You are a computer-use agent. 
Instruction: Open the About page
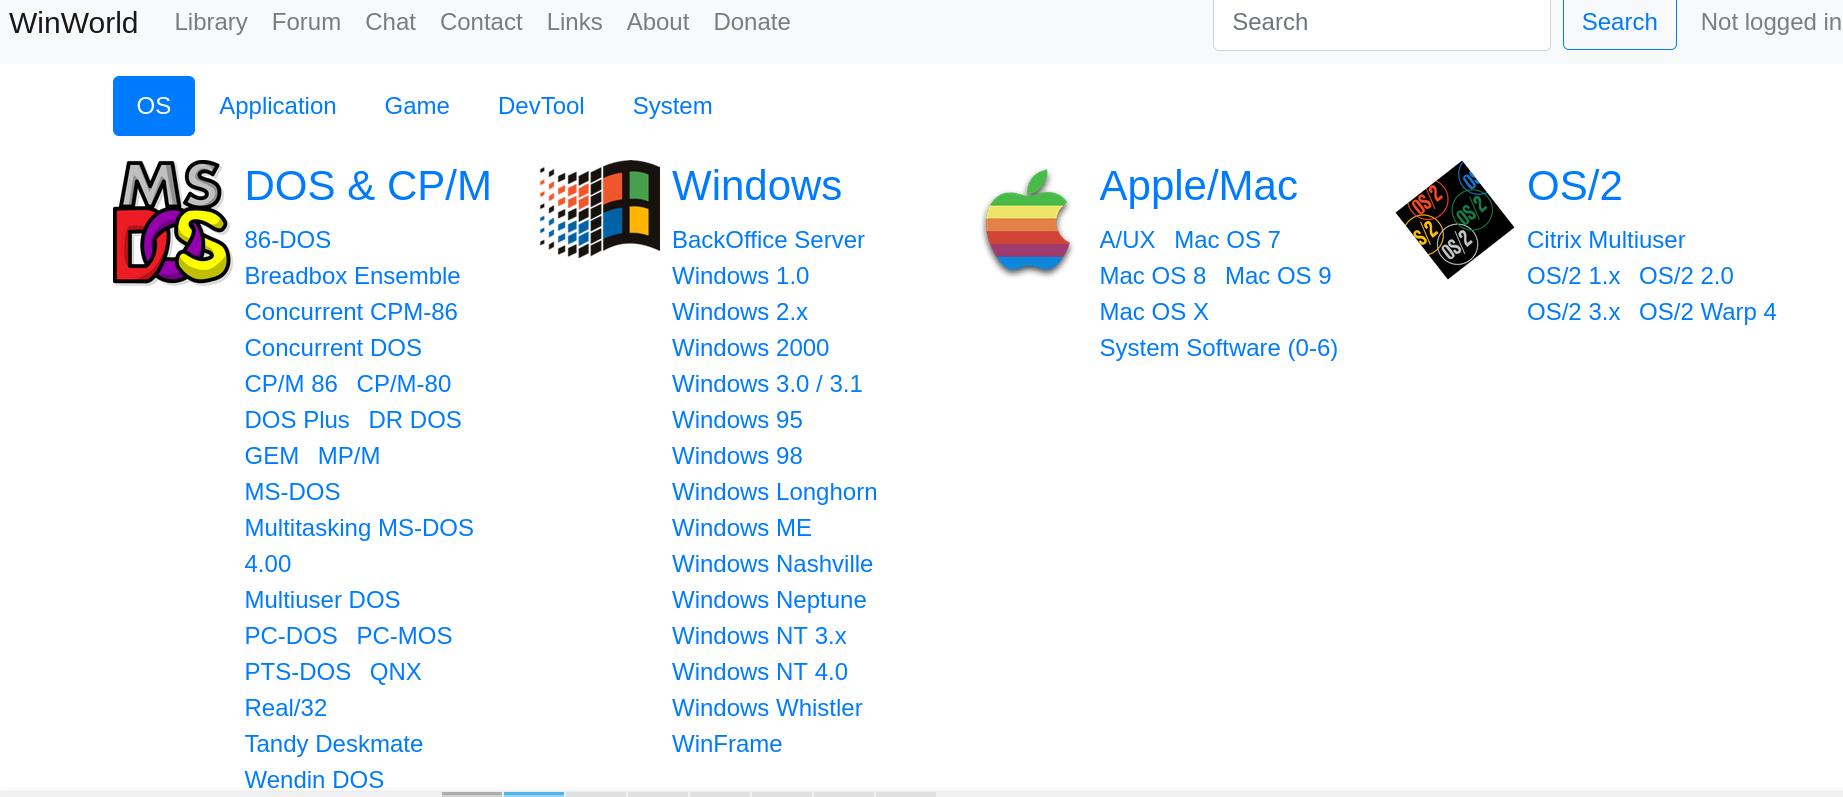658,22
